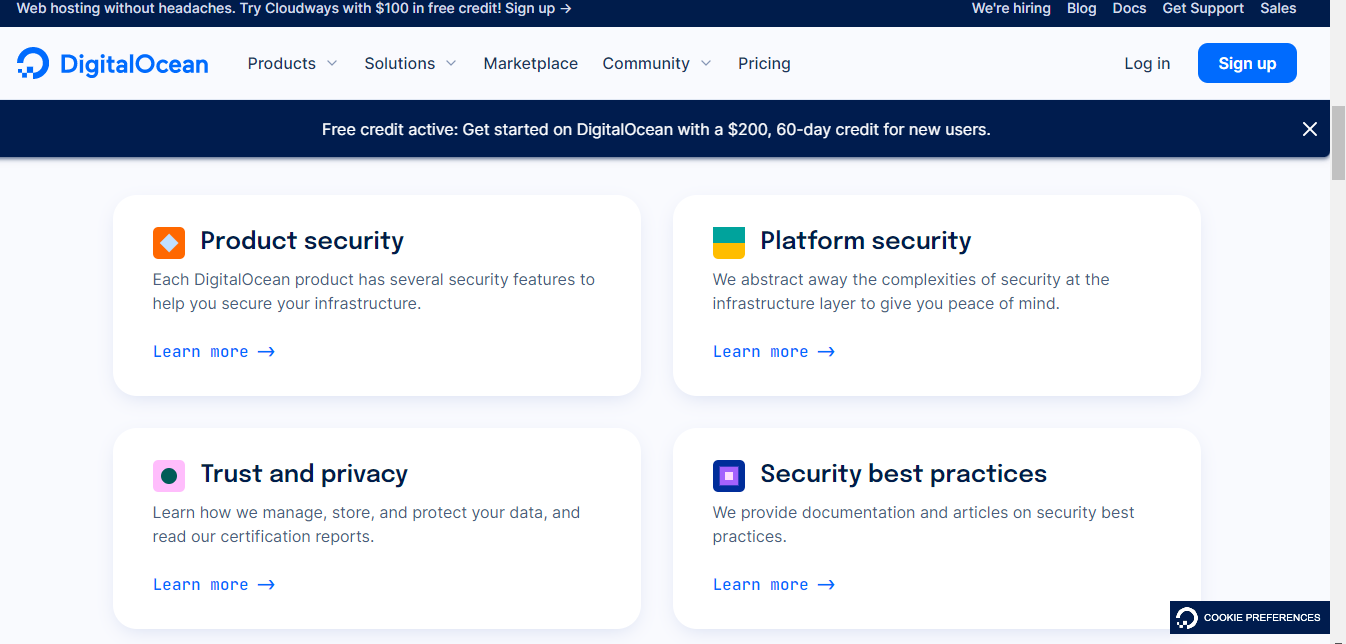Click the blue Sign up button
Screen dimensions: 1346x644
point(1247,63)
